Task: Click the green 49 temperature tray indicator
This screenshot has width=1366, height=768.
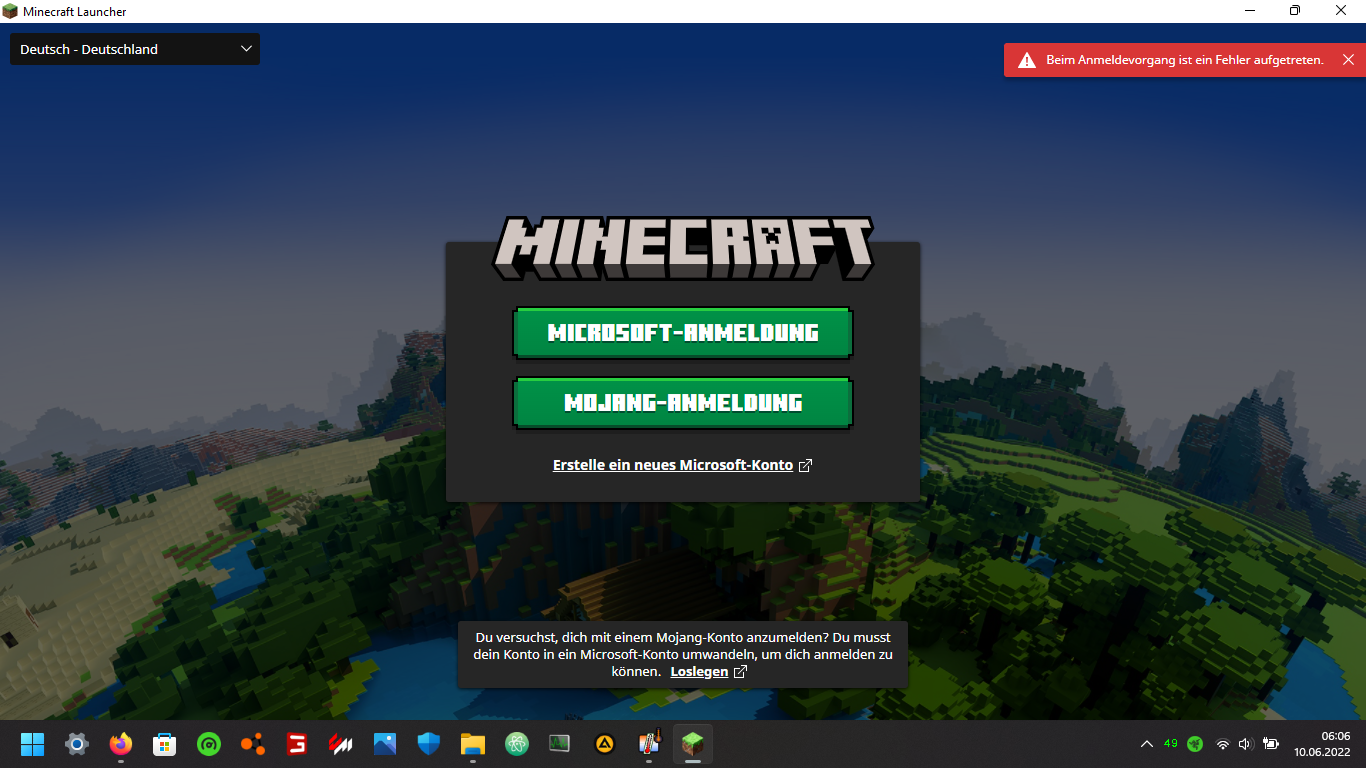Action: click(1171, 743)
